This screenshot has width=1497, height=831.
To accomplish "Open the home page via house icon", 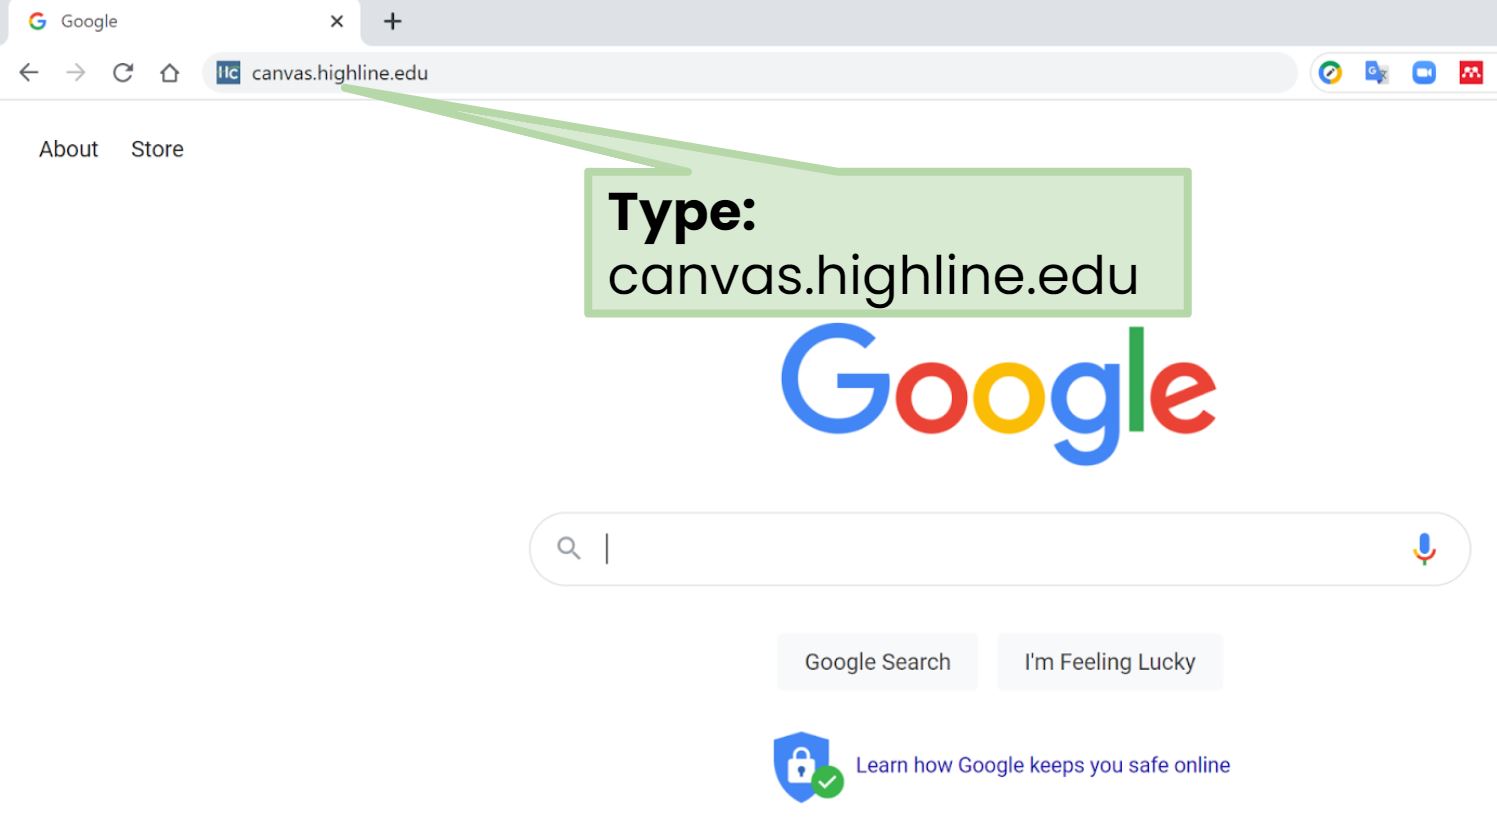I will 170,72.
